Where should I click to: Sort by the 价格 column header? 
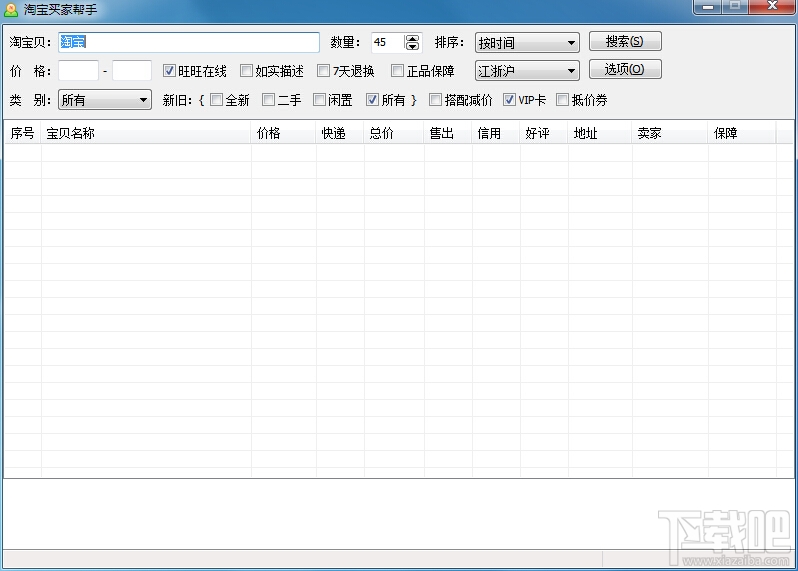(283, 133)
